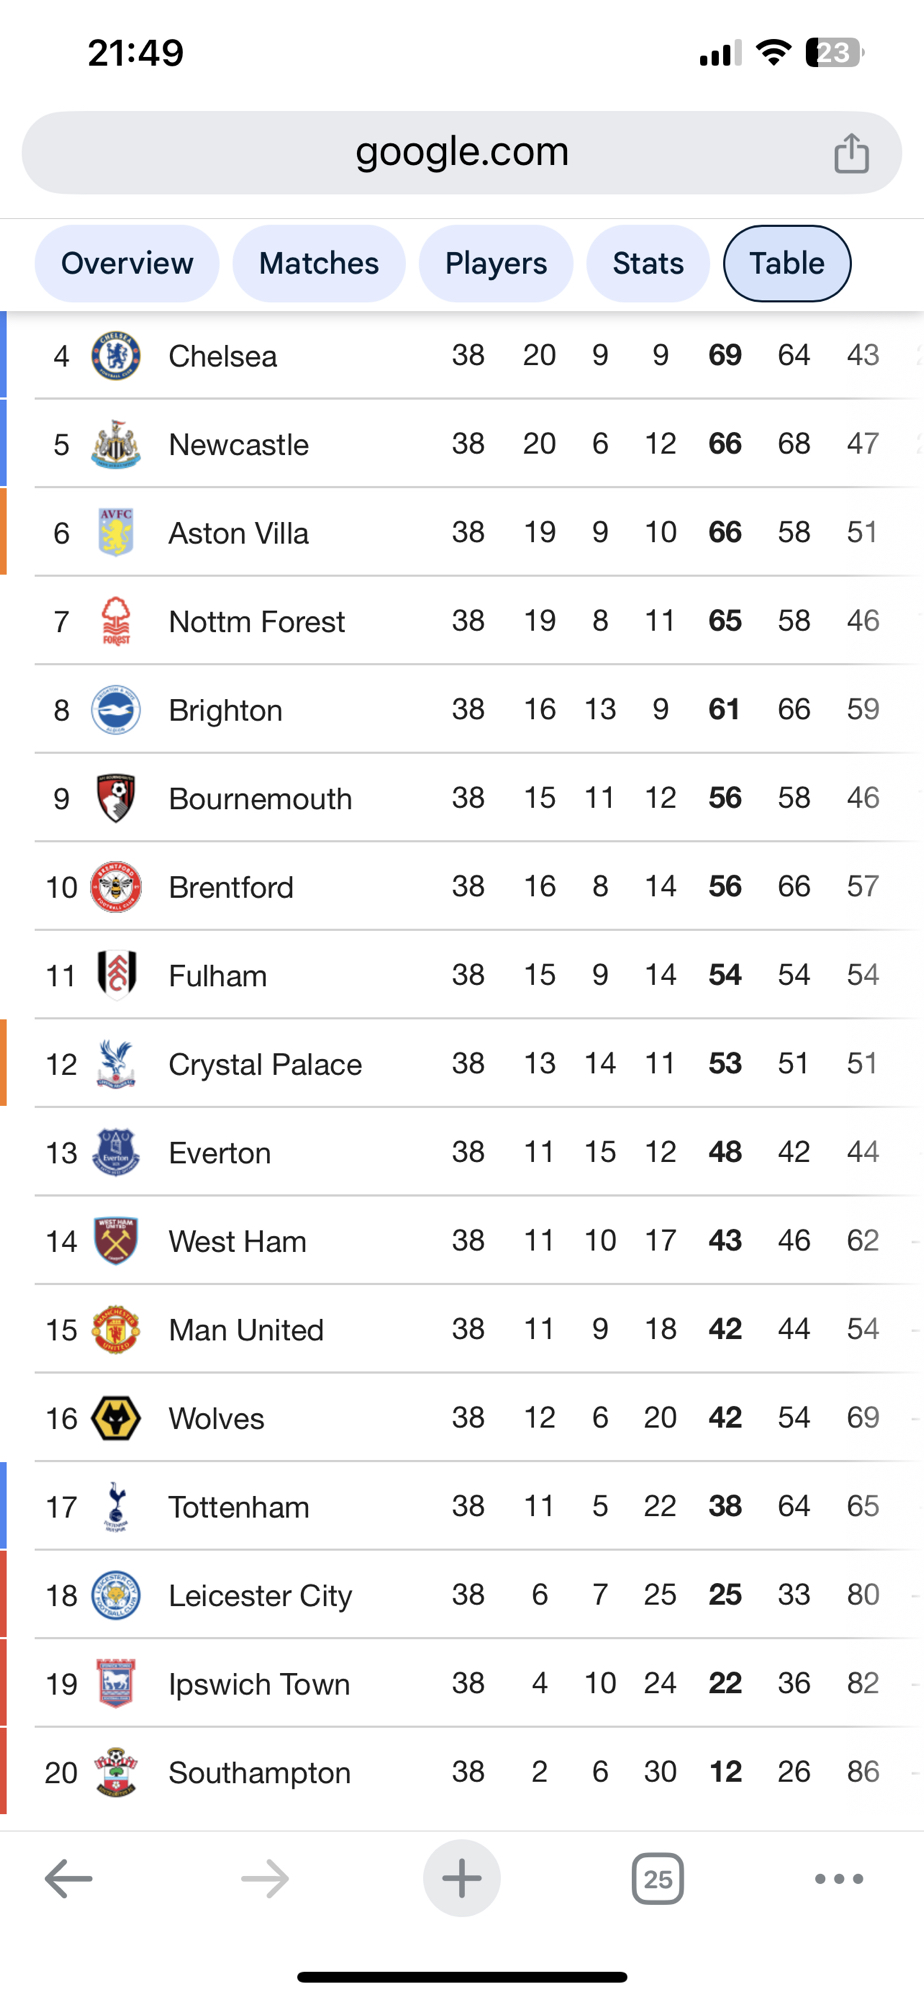
Task: Select the Table tab
Action: pos(787,263)
